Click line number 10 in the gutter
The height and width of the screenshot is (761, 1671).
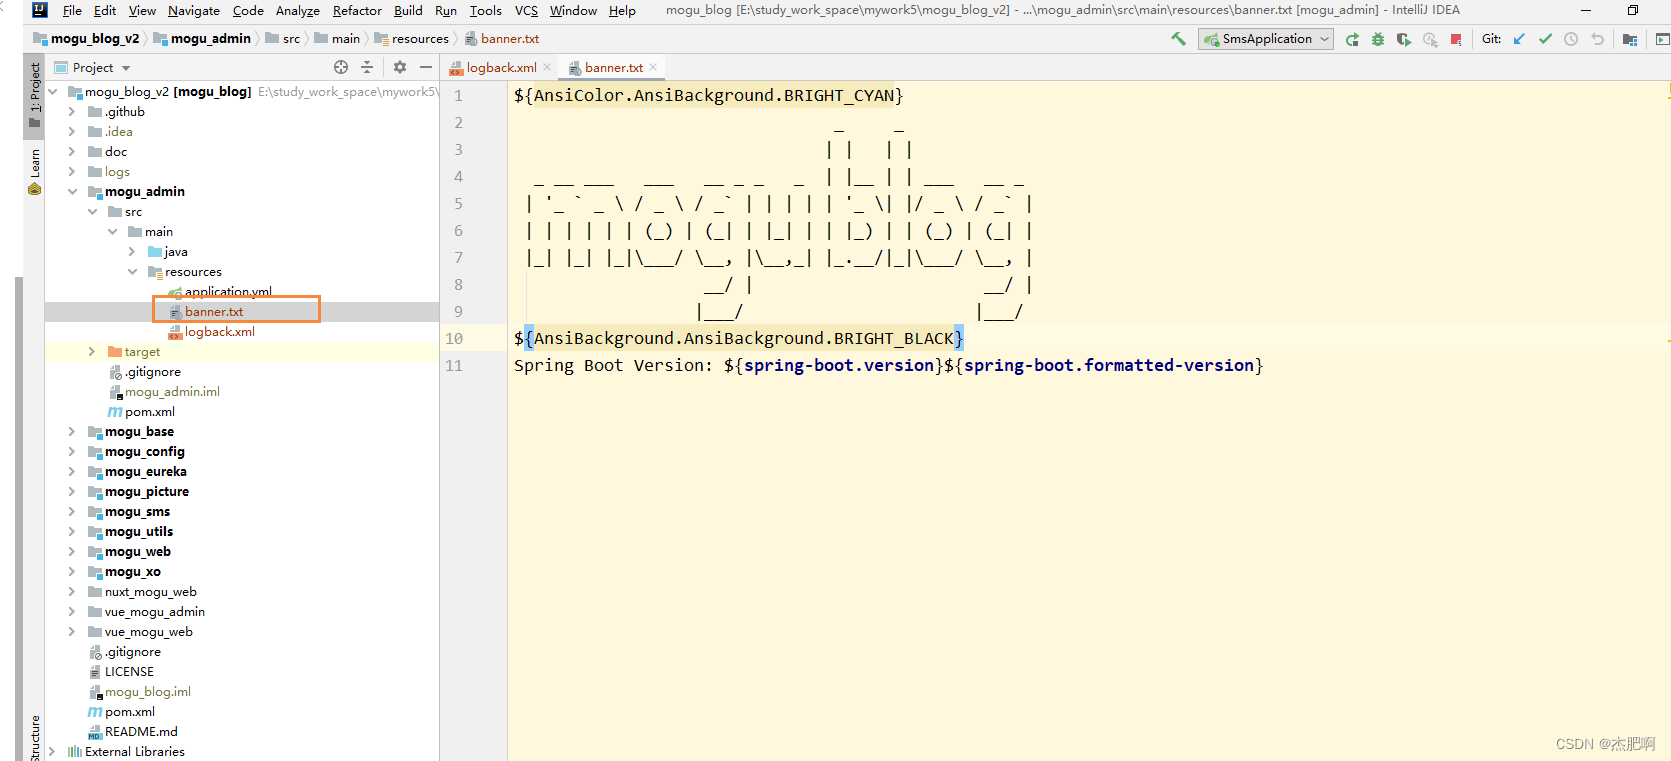pos(454,339)
